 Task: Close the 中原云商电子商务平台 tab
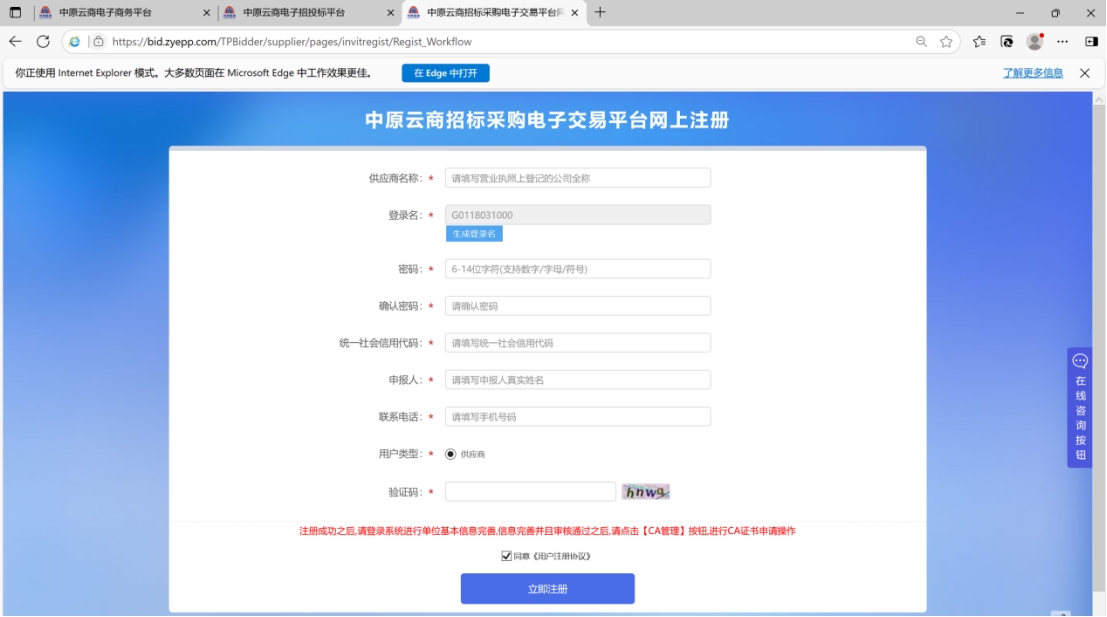click(206, 13)
